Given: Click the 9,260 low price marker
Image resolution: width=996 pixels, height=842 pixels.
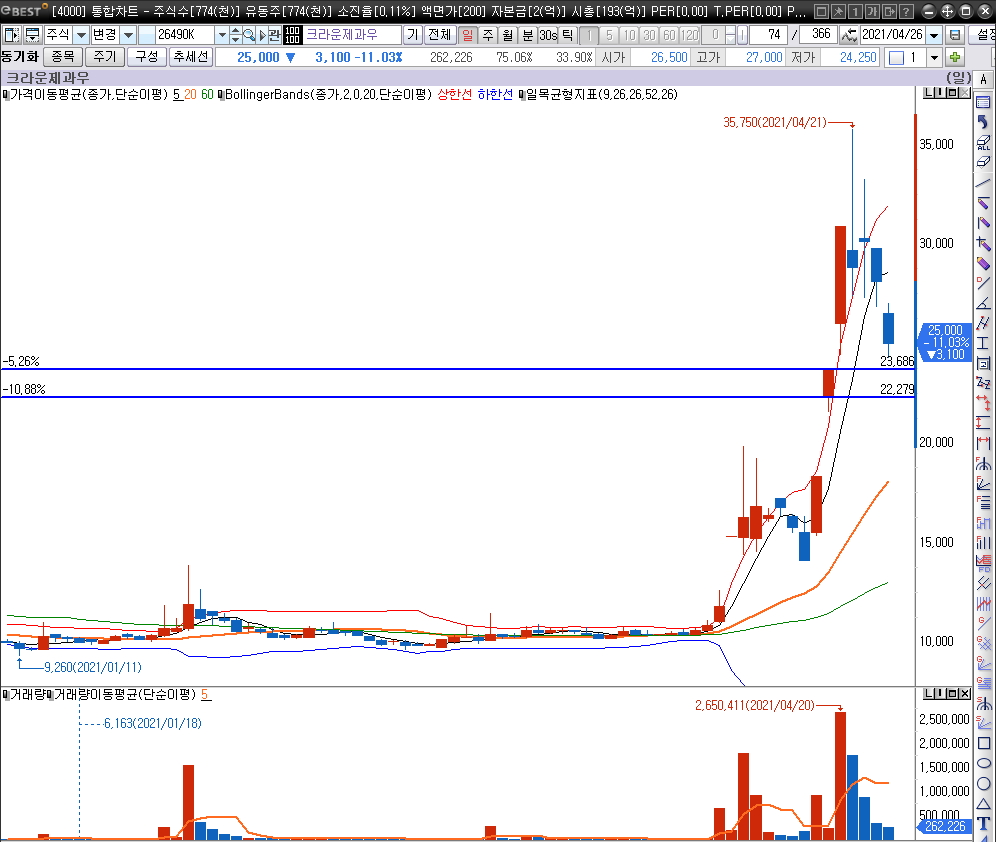Looking at the screenshot, I should [x=93, y=667].
